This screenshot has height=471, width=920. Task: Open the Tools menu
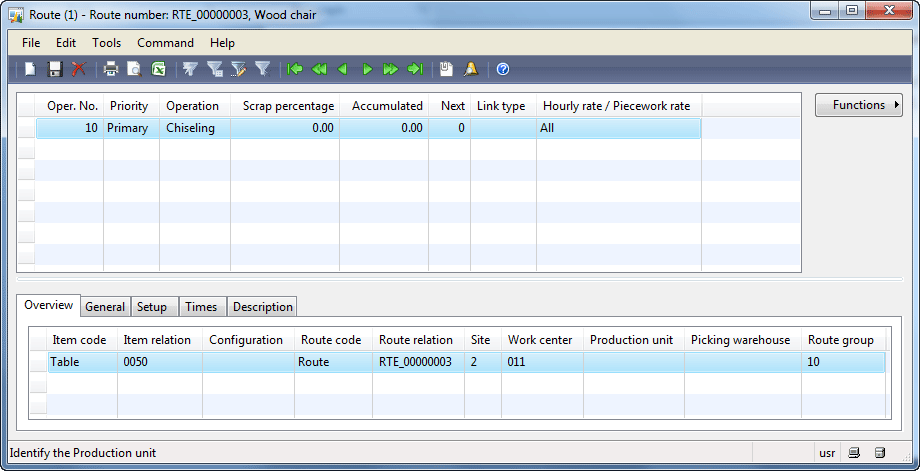(106, 43)
